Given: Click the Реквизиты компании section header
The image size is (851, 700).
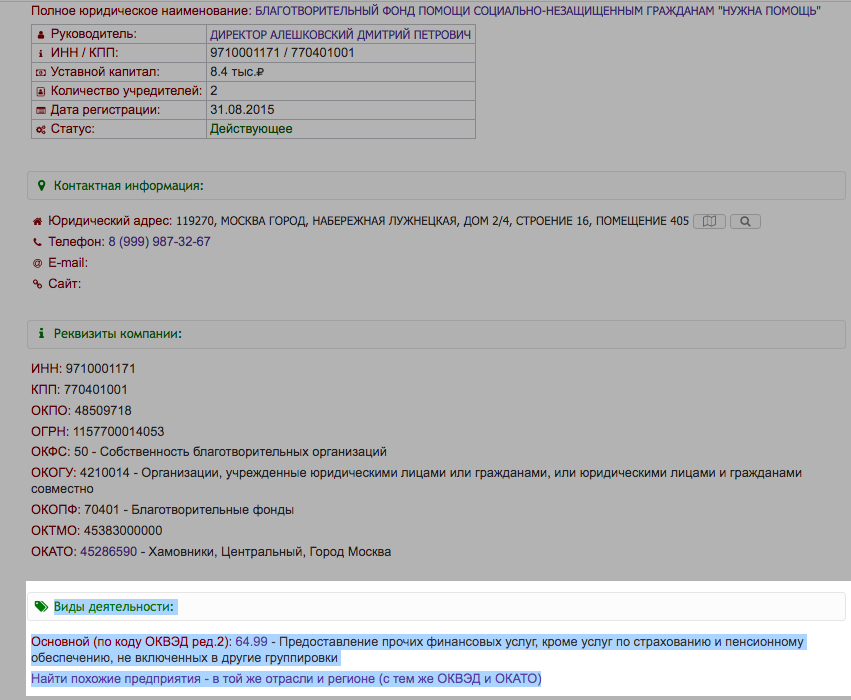Looking at the screenshot, I should (x=436, y=334).
